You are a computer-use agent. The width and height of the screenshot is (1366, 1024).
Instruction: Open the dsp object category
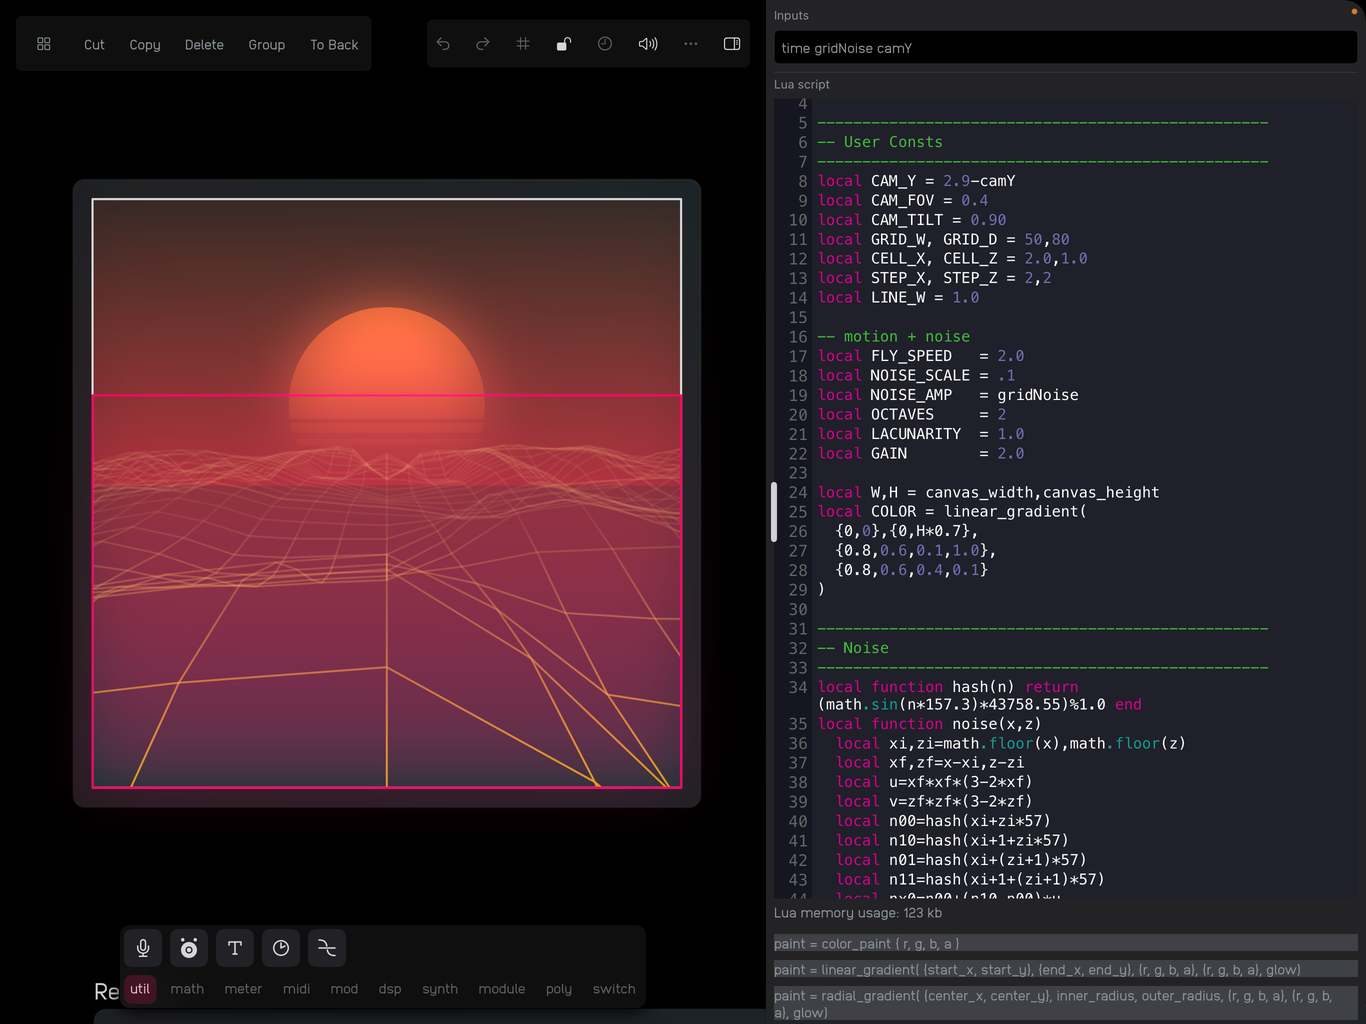tap(390, 989)
